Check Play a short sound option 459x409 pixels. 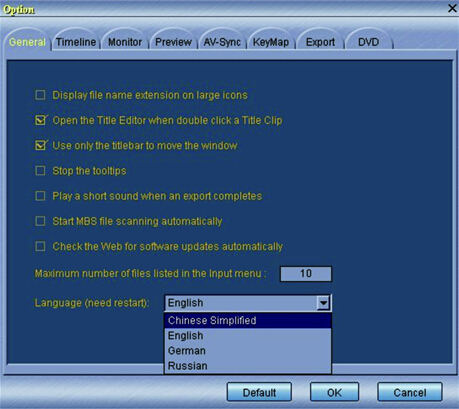pyautogui.click(x=40, y=196)
